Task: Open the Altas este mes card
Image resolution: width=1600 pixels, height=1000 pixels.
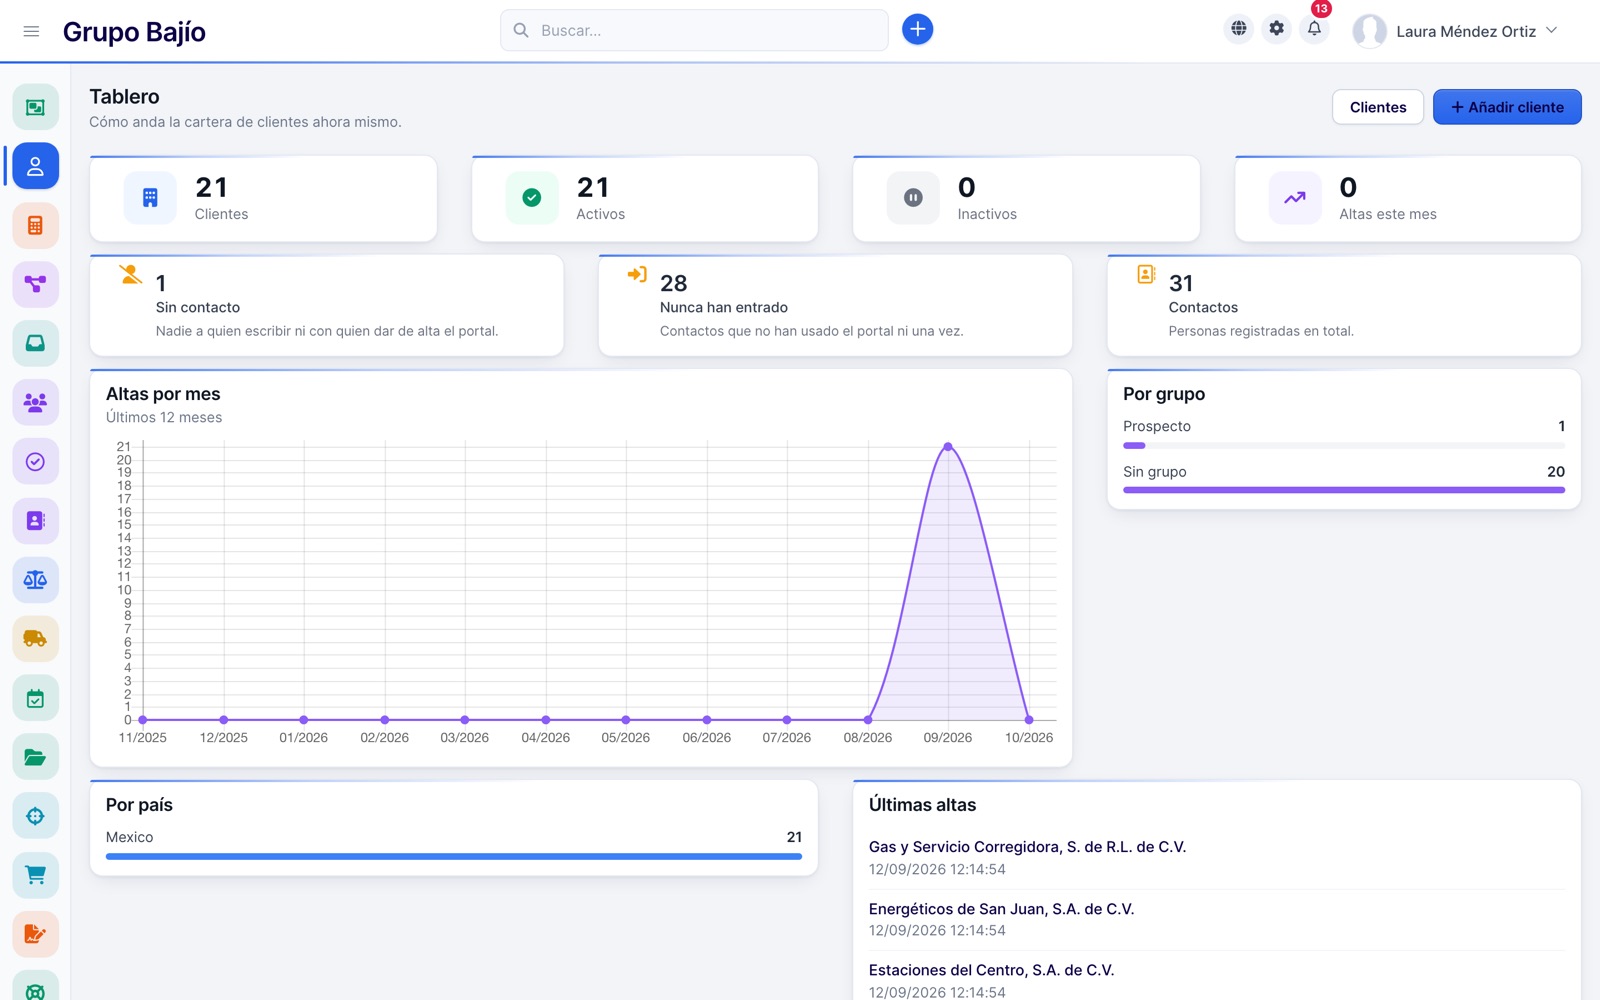Action: [x=1408, y=198]
